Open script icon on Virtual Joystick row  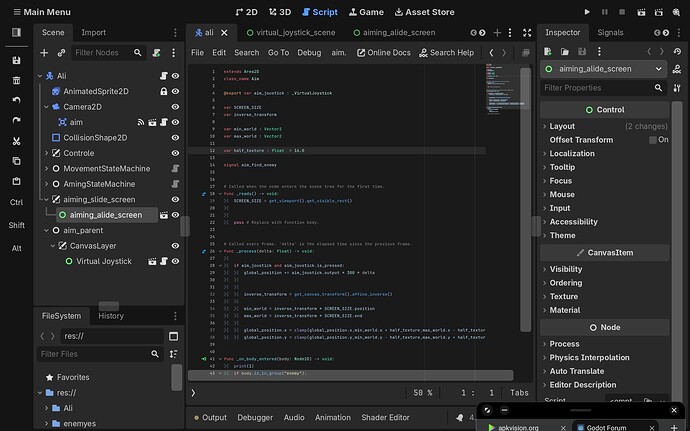pos(164,261)
